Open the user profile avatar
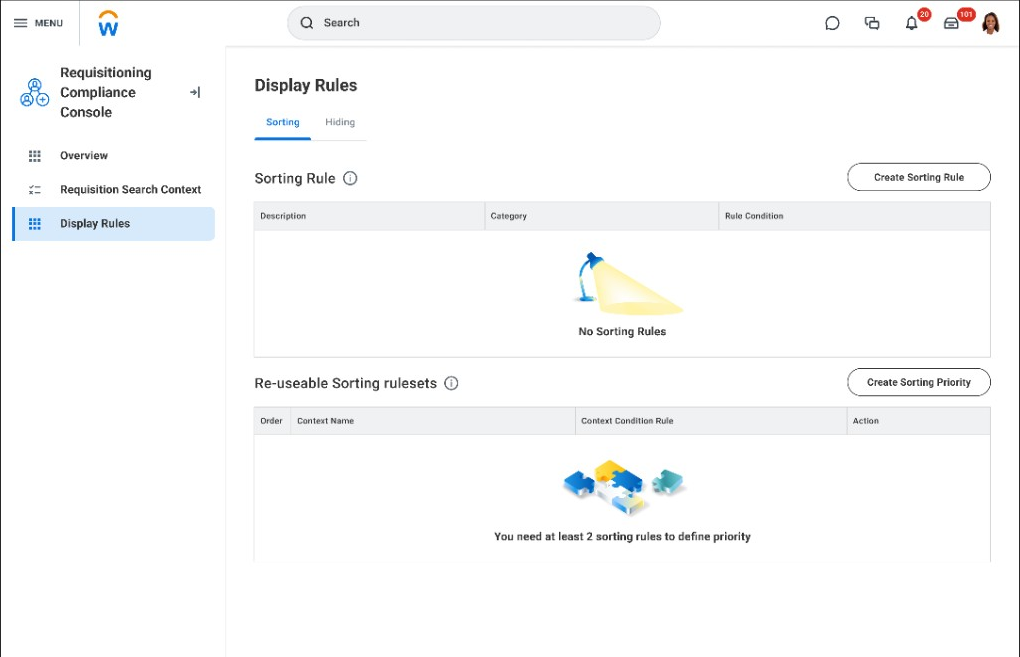 991,23
